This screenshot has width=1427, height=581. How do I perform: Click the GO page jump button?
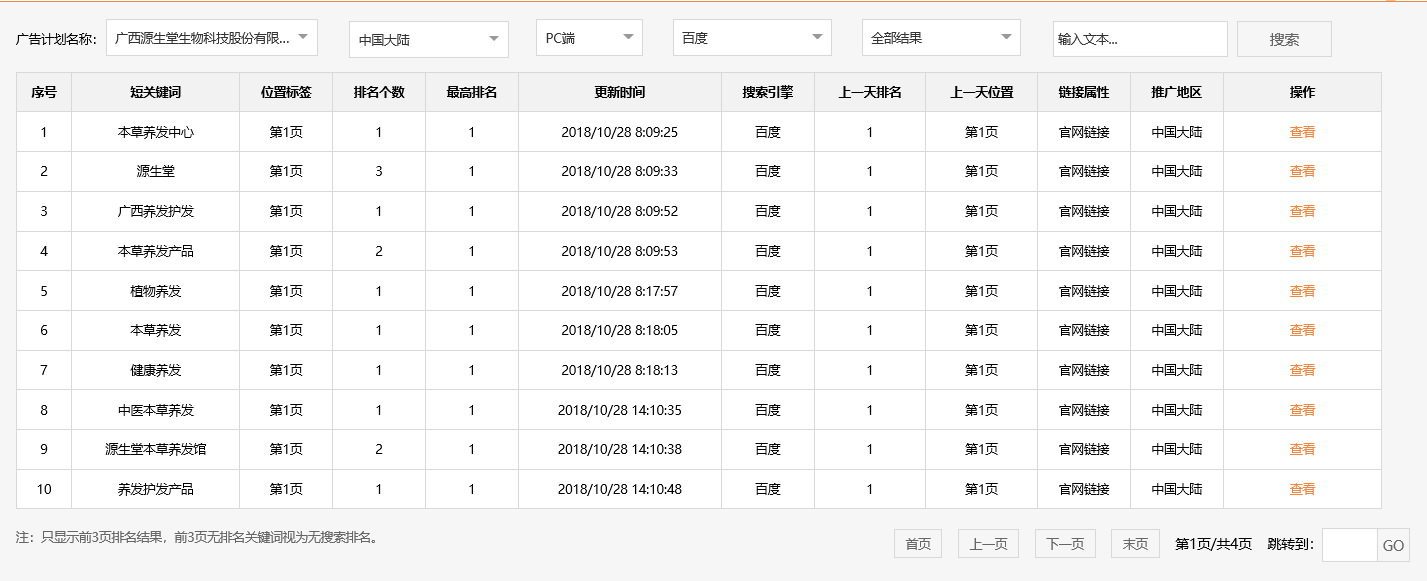[x=1392, y=543]
